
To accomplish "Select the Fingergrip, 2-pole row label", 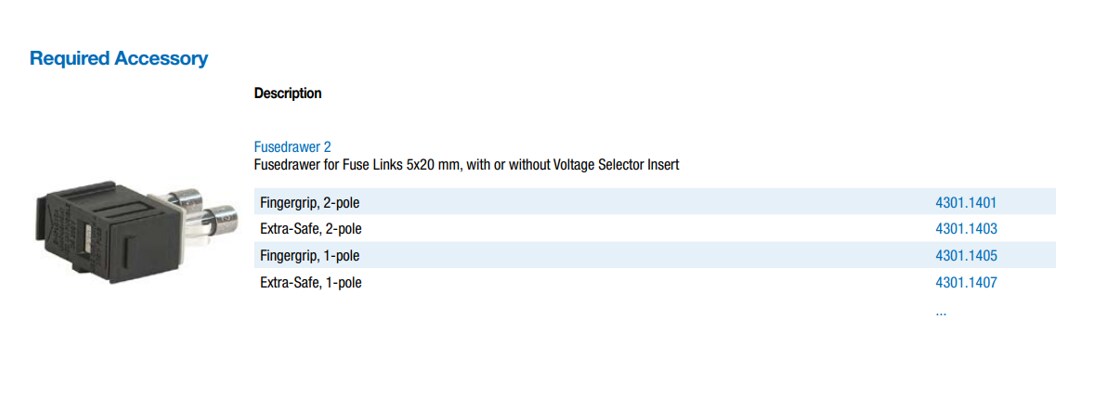I will coord(309,202).
